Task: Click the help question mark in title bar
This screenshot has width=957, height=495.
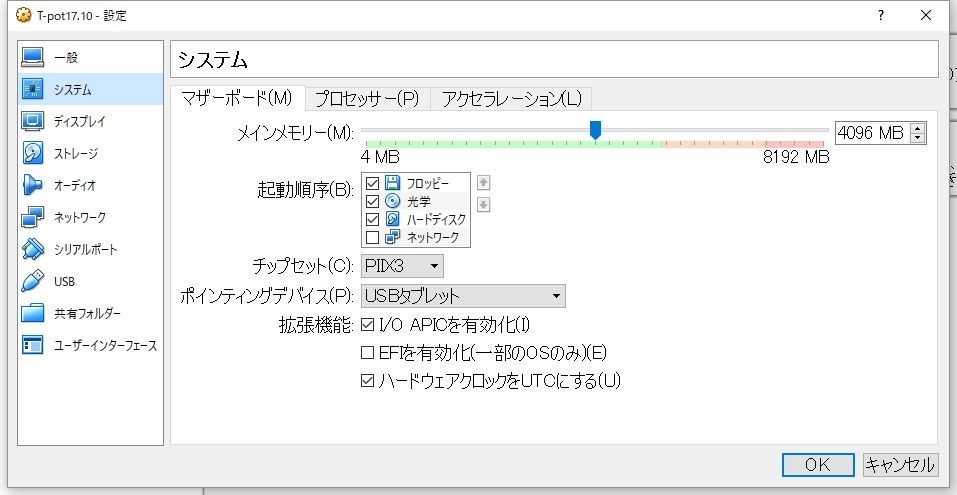Action: click(x=881, y=16)
